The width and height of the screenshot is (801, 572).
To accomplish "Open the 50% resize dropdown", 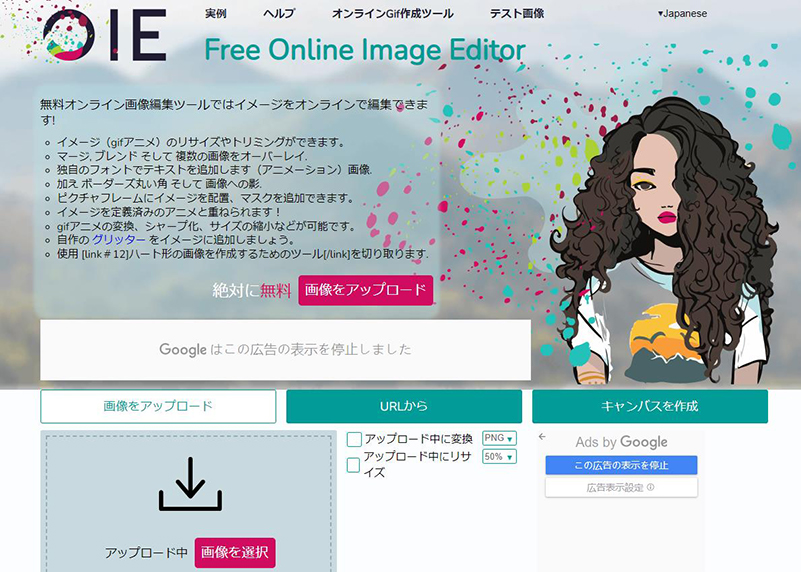I will coord(499,457).
